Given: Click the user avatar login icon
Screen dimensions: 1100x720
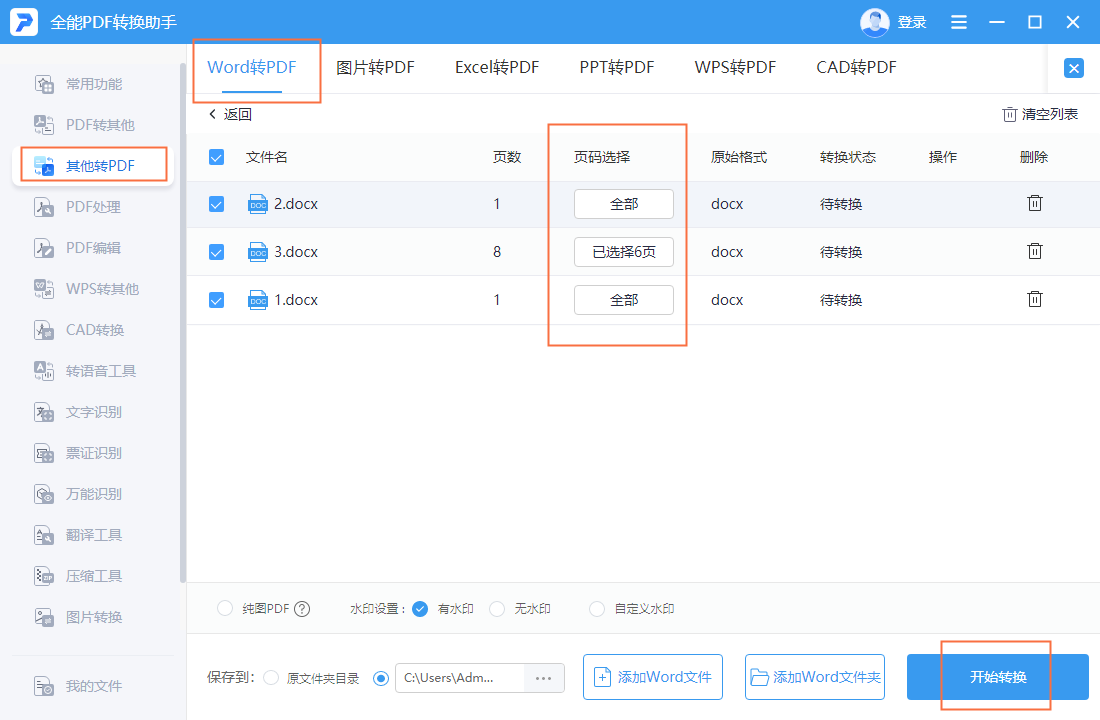Looking at the screenshot, I should pyautogui.click(x=874, y=22).
